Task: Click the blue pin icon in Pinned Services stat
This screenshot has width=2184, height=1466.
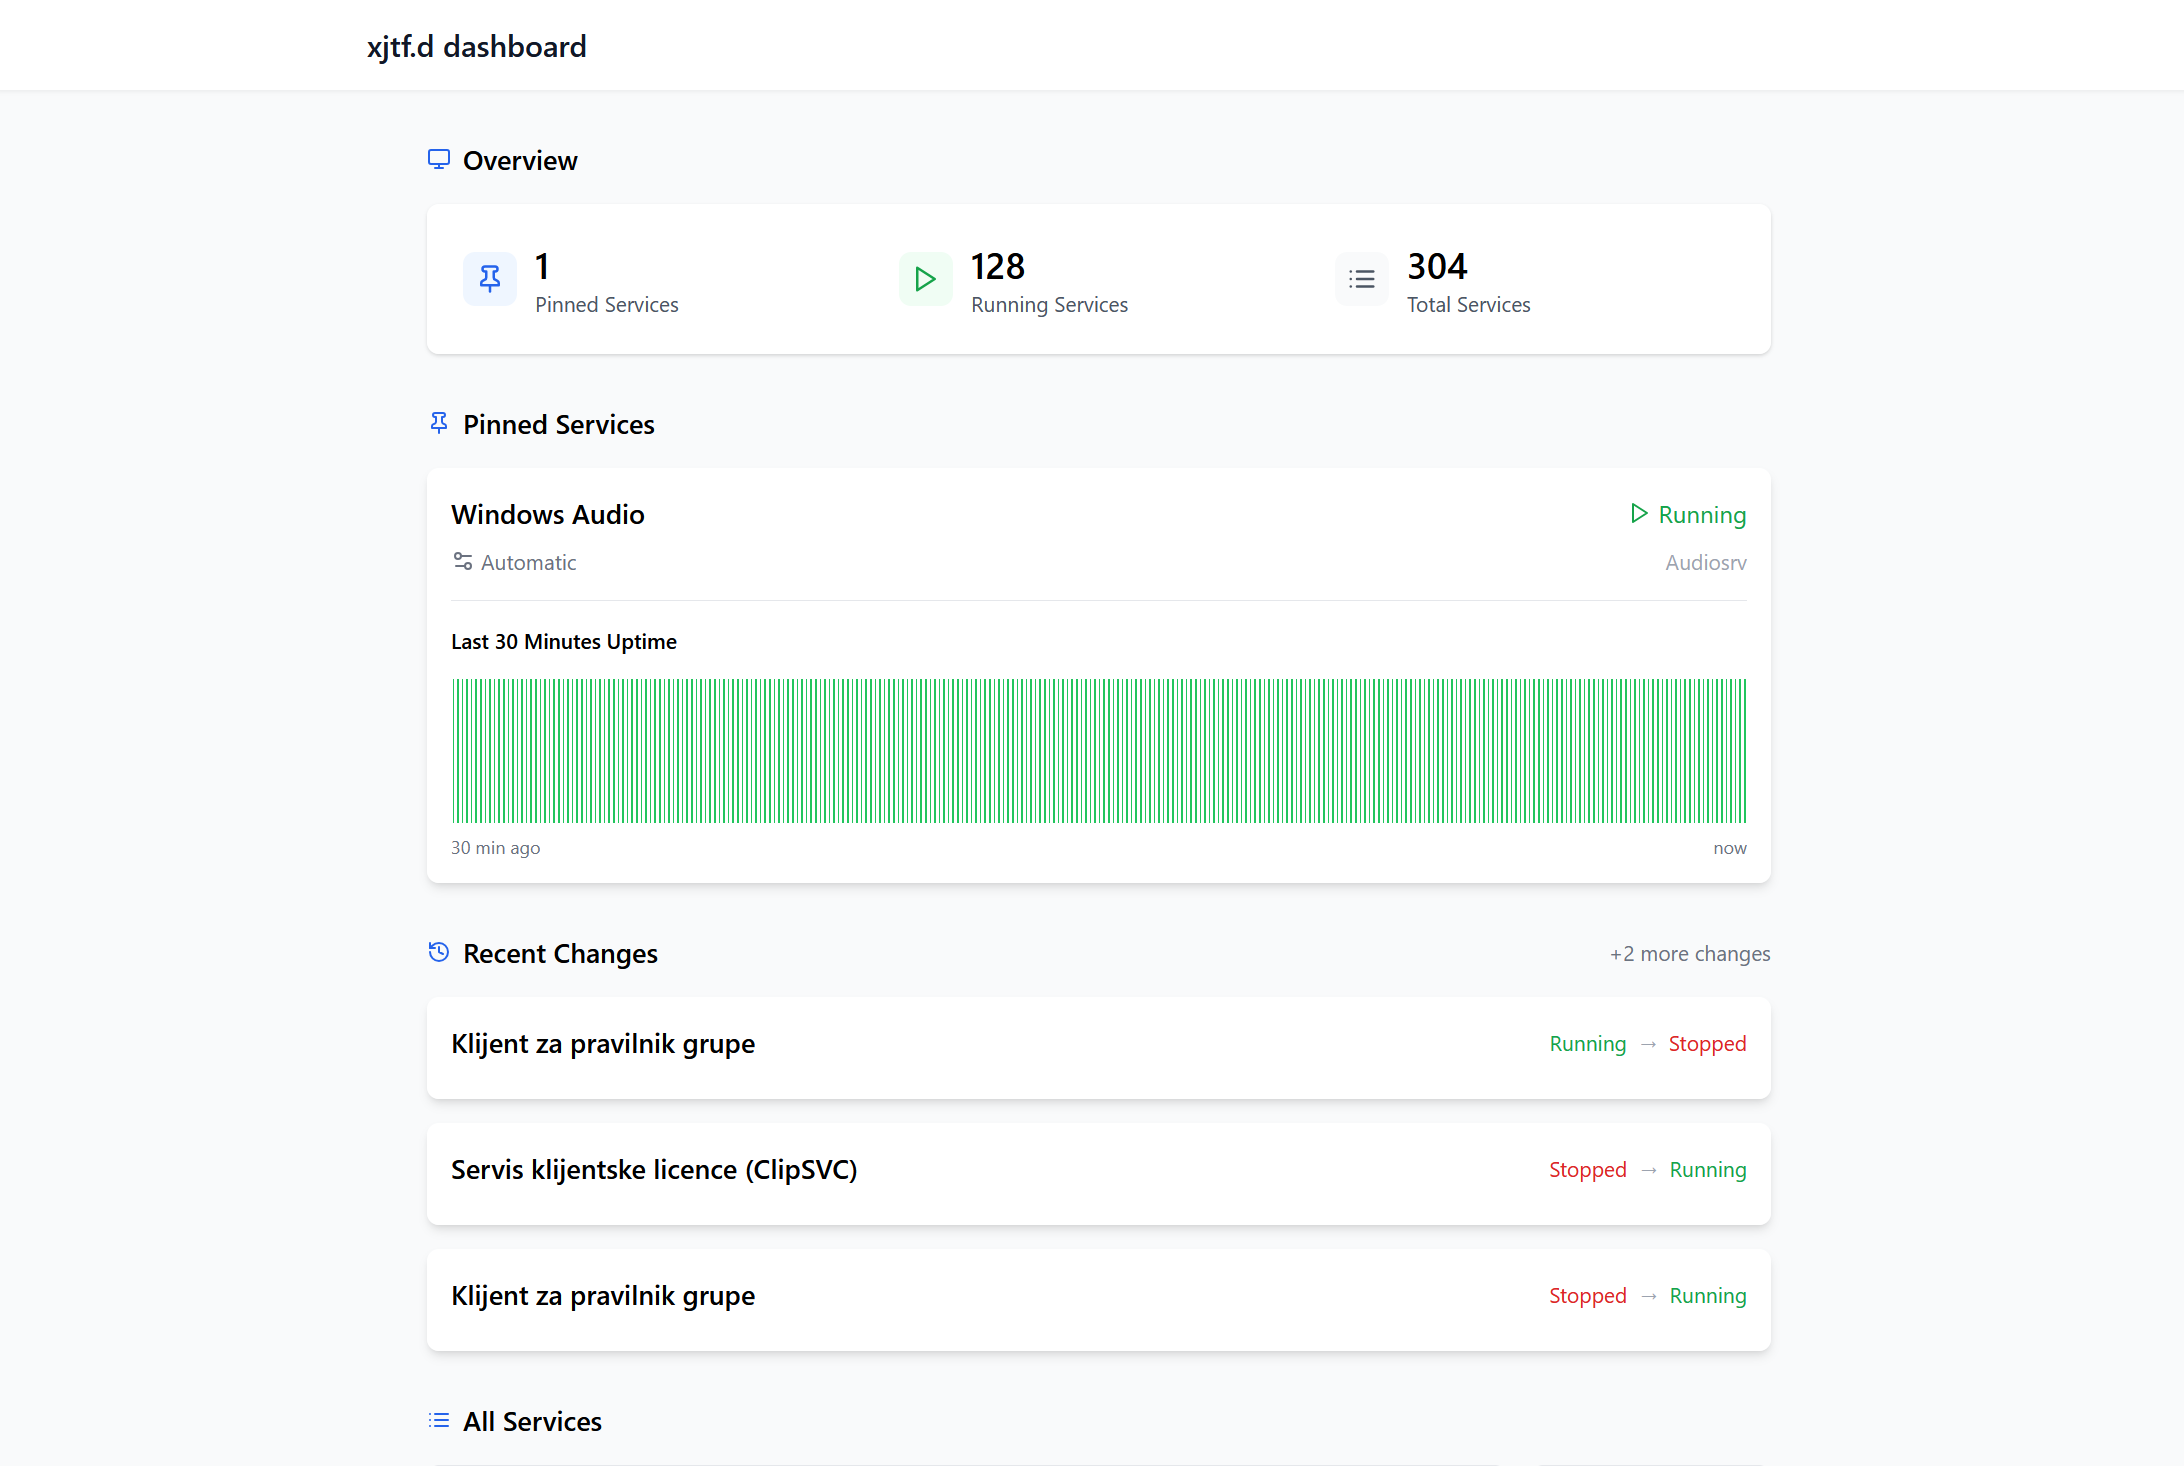Action: click(x=490, y=279)
